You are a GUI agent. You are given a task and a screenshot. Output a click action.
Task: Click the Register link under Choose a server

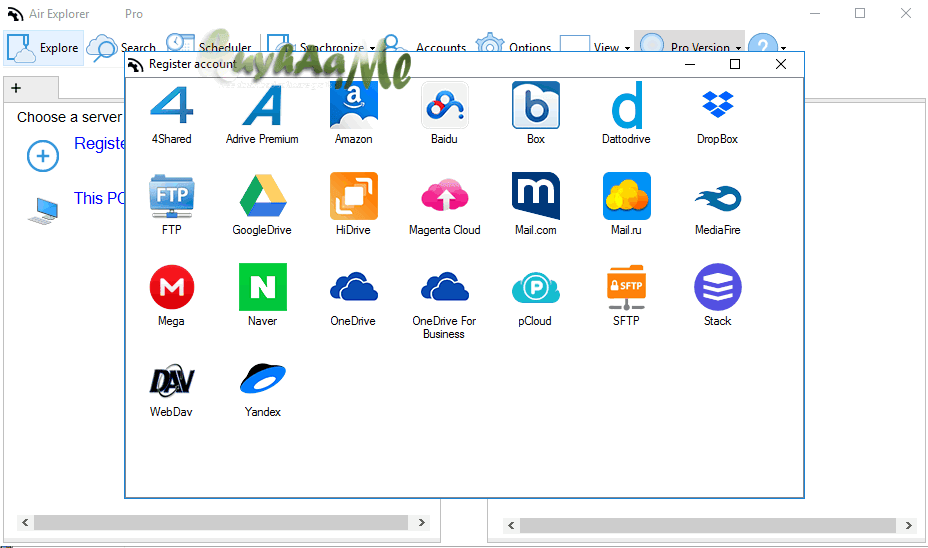pyautogui.click(x=99, y=143)
